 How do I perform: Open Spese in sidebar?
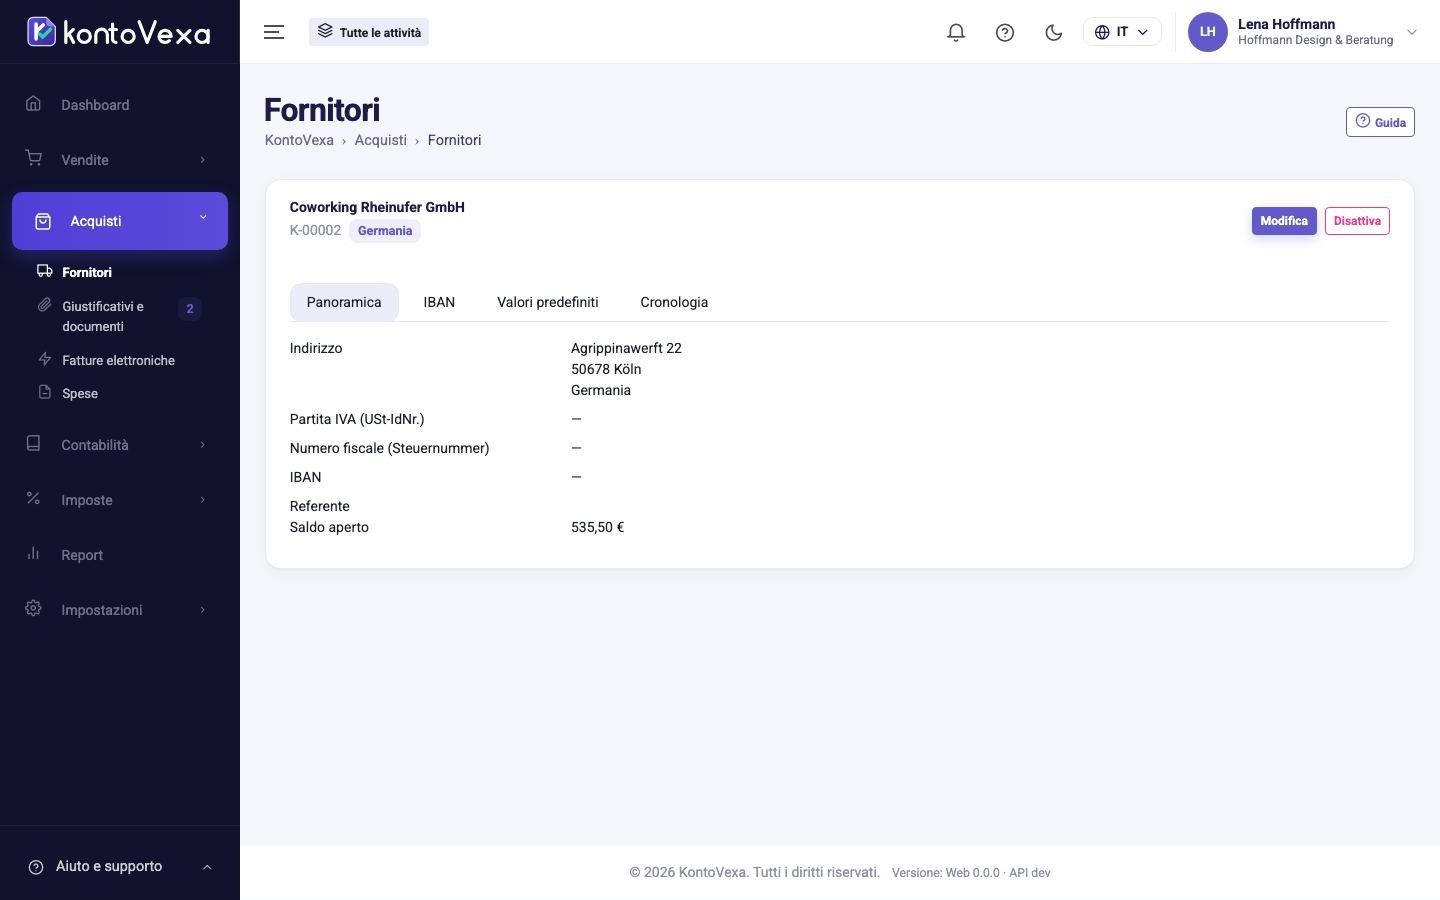80,393
